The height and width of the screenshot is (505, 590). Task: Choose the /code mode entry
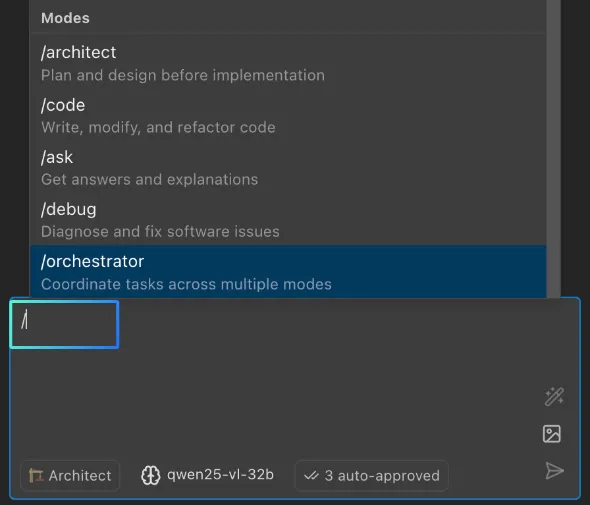[x=288, y=115]
